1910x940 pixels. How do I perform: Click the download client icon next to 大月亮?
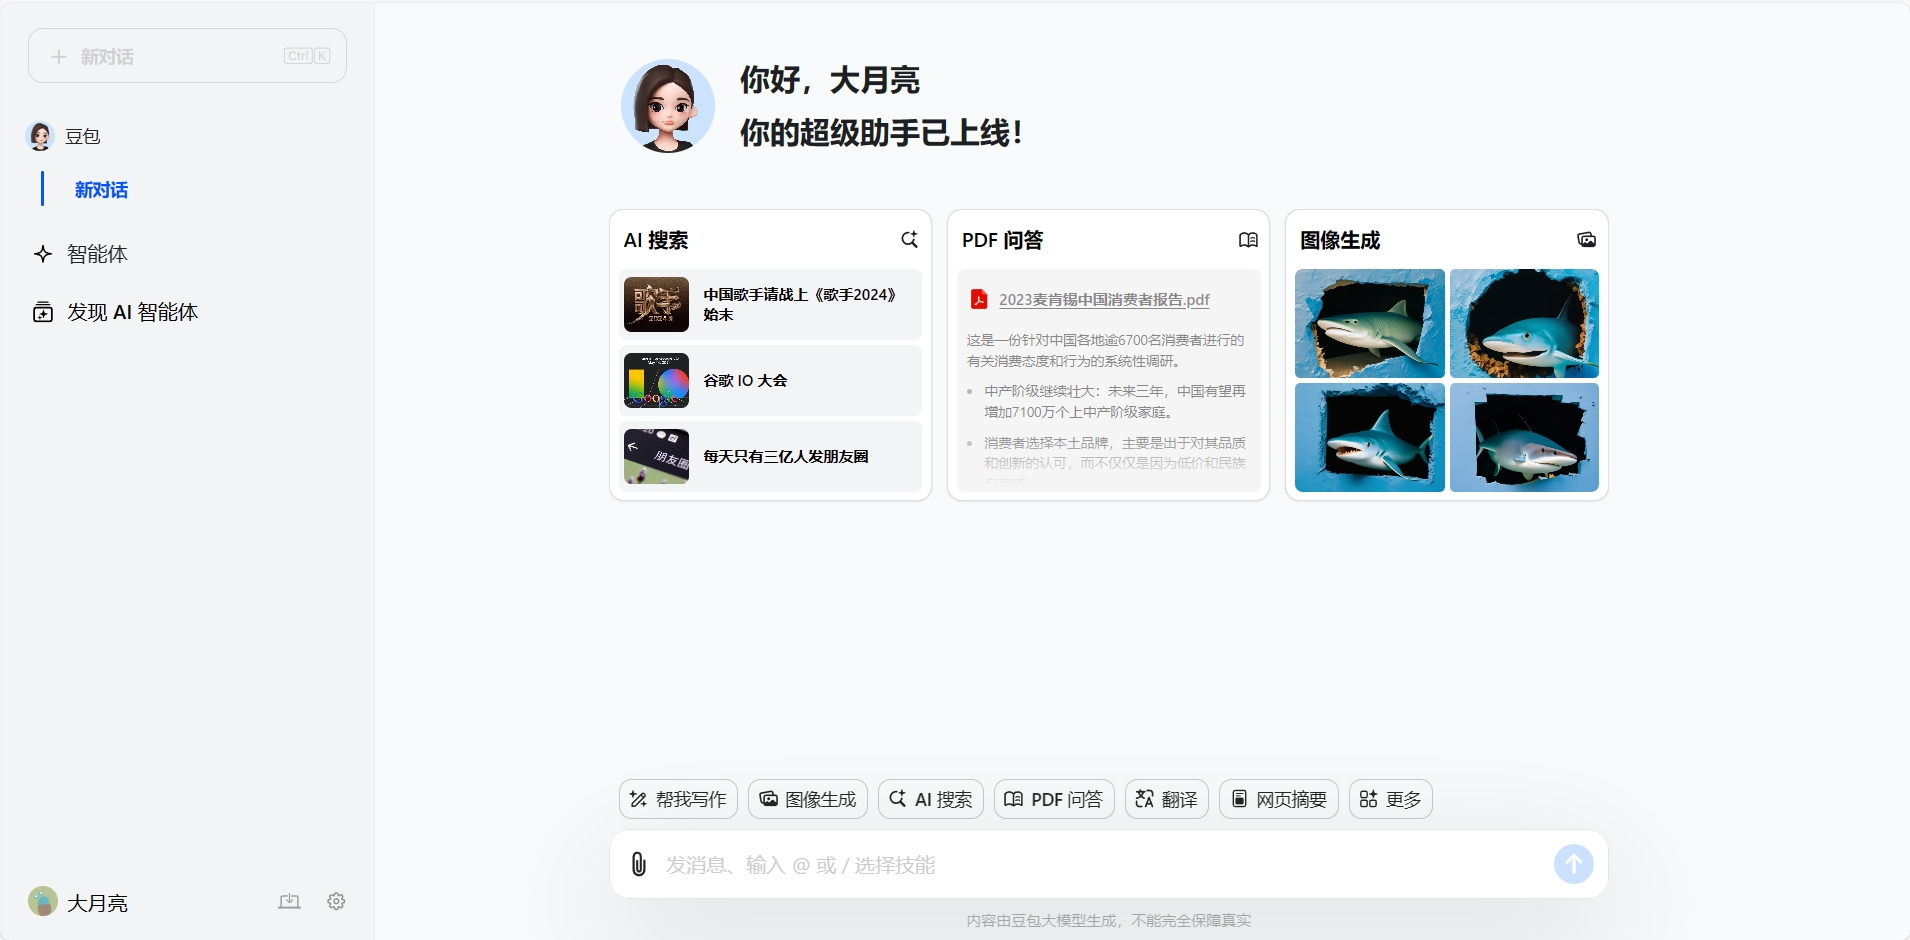[288, 901]
